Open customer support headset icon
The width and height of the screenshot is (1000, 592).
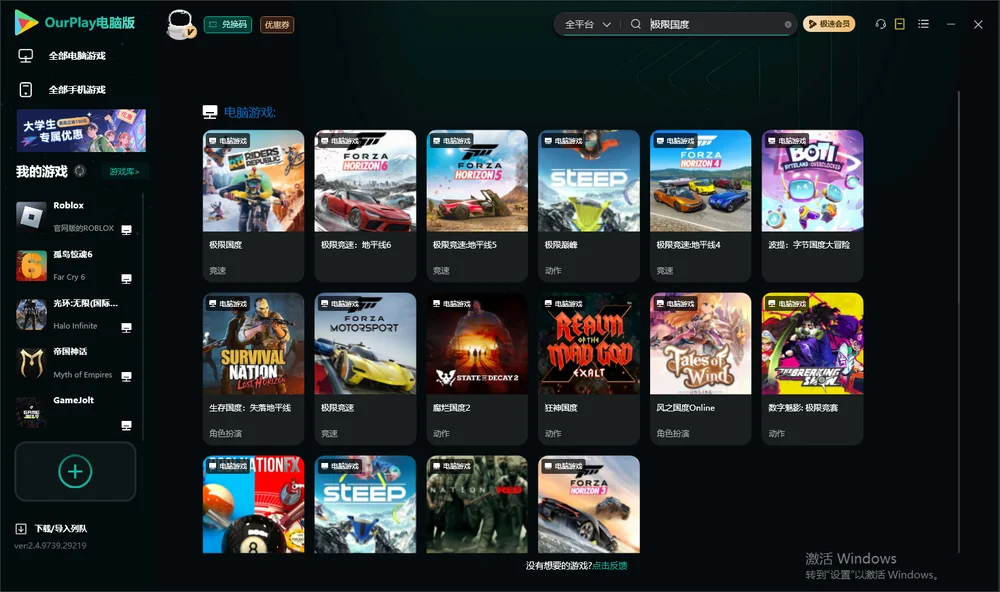[x=880, y=24]
